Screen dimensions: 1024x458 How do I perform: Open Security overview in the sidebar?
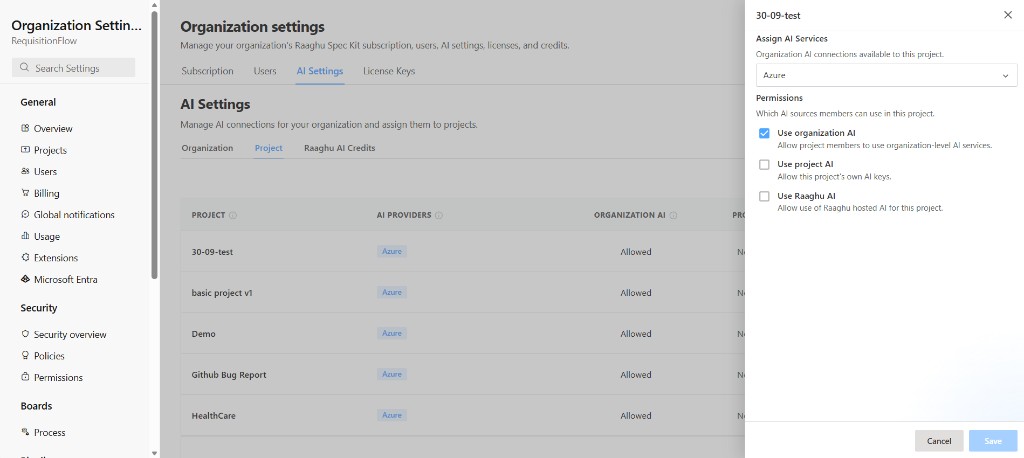pos(70,335)
